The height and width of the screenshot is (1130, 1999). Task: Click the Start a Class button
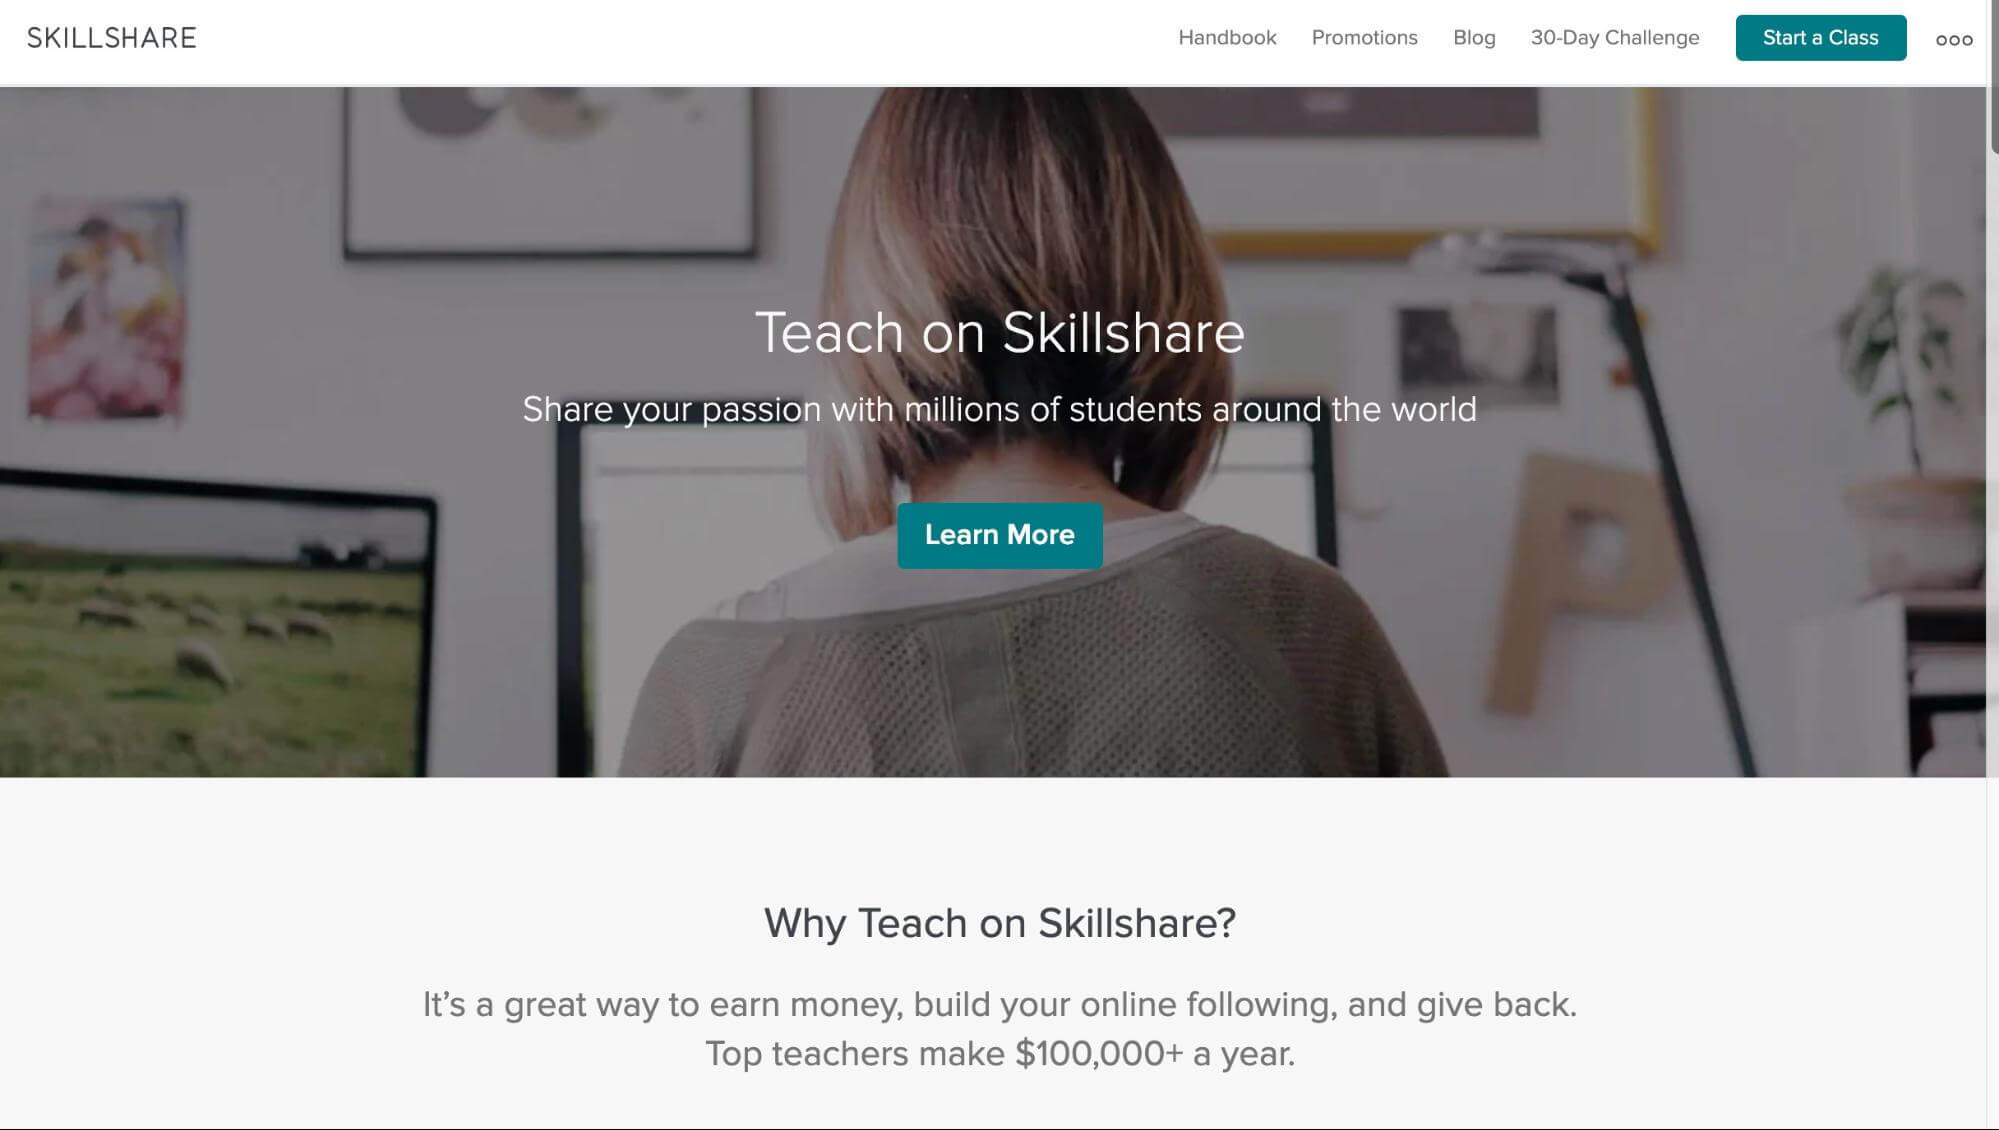click(x=1820, y=38)
